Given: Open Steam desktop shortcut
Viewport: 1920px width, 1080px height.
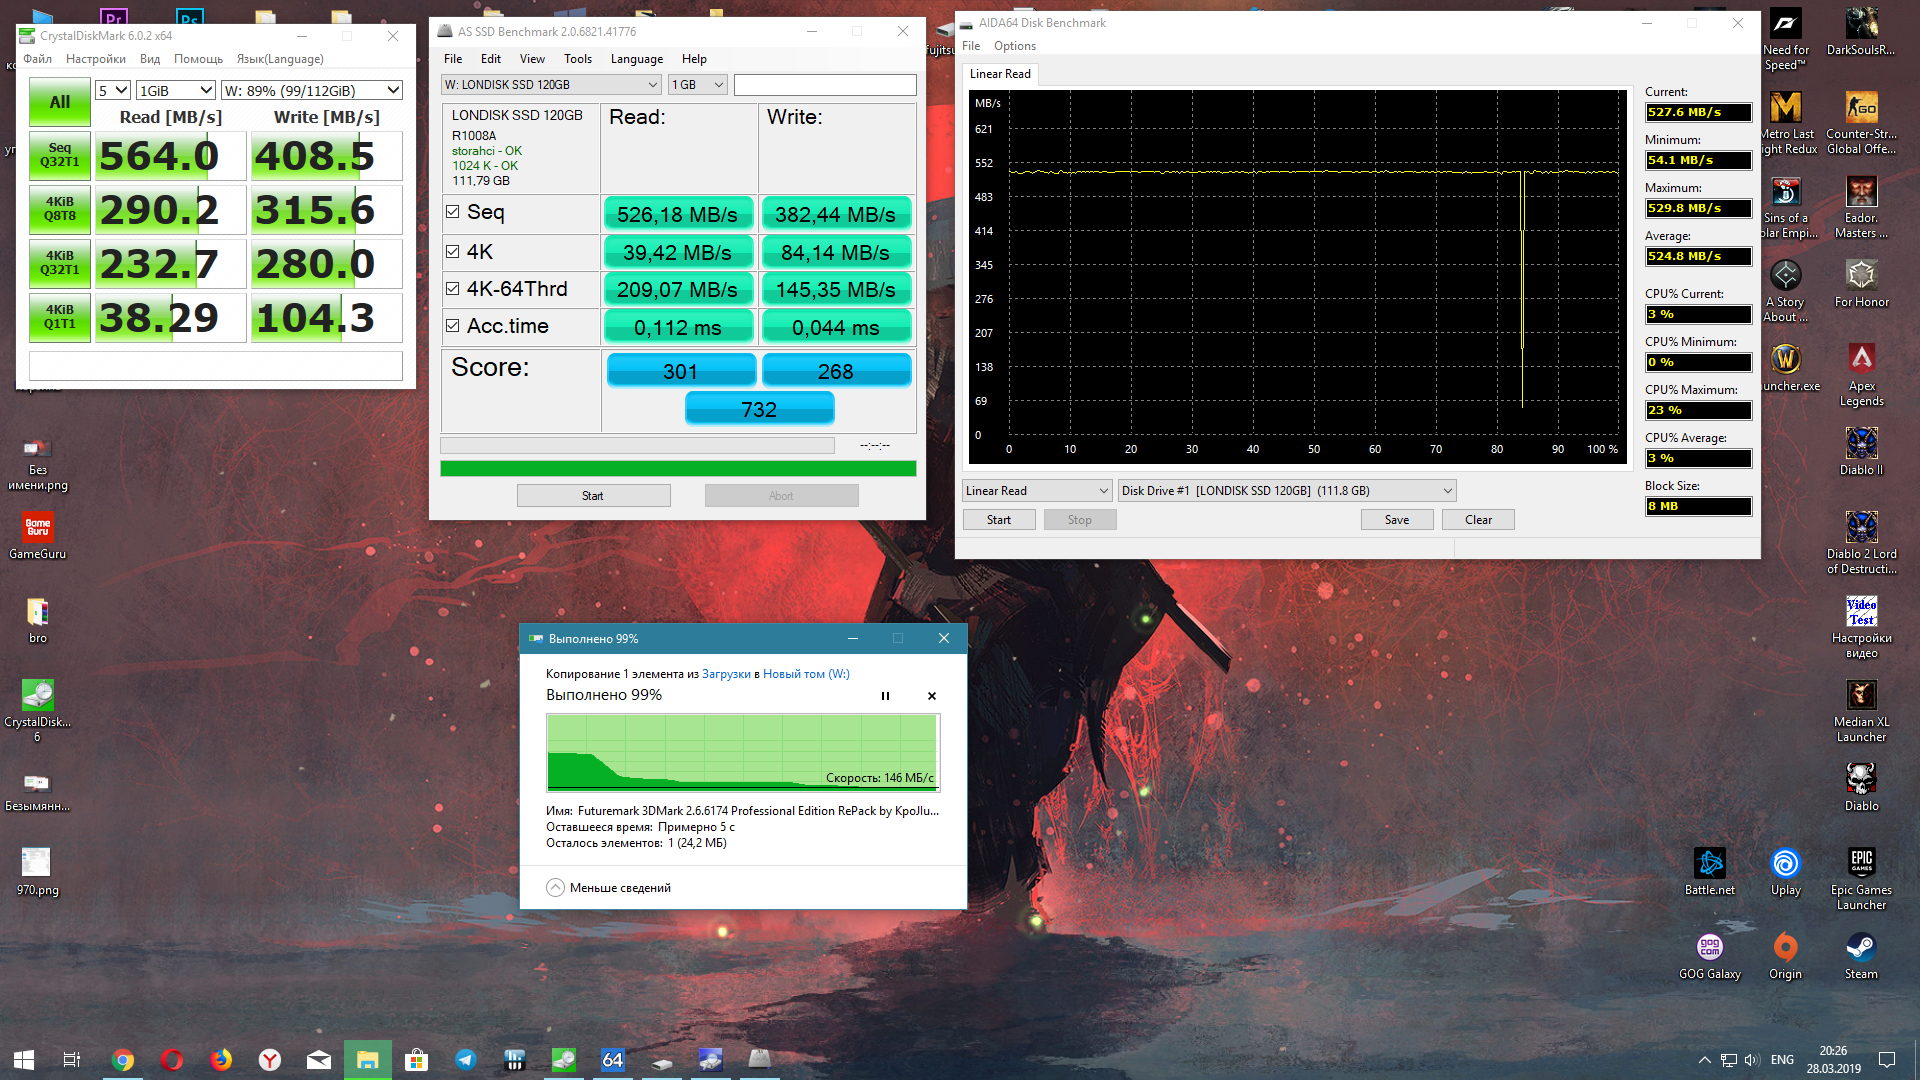Looking at the screenshot, I should pos(1860,949).
